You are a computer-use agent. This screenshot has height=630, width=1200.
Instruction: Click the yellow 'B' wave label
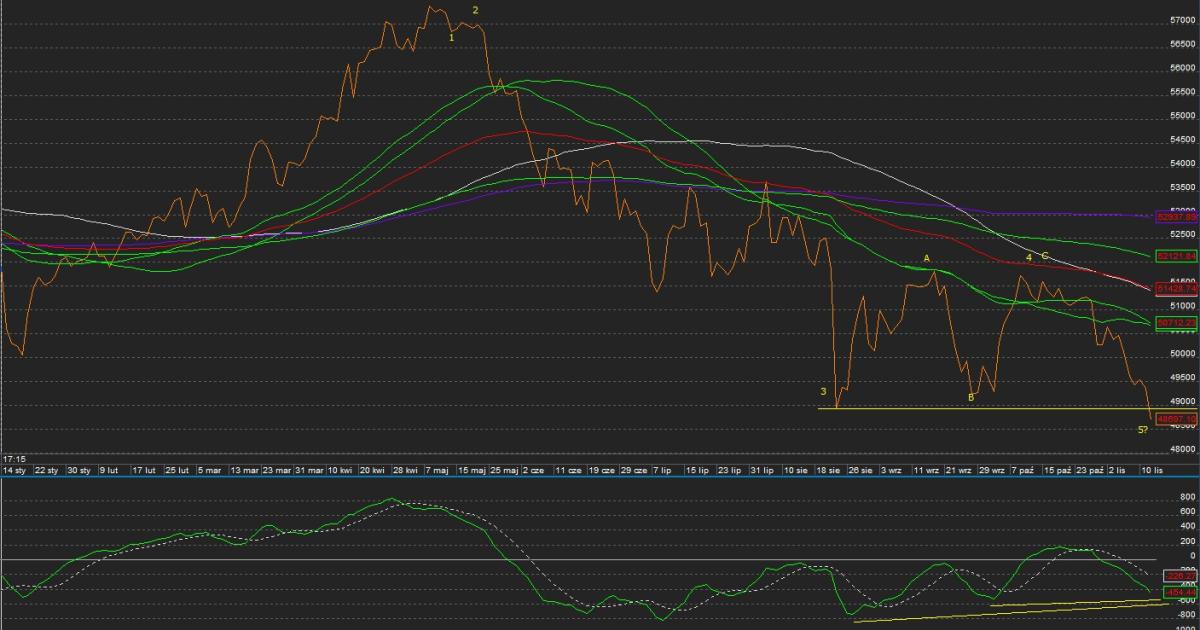pos(970,398)
